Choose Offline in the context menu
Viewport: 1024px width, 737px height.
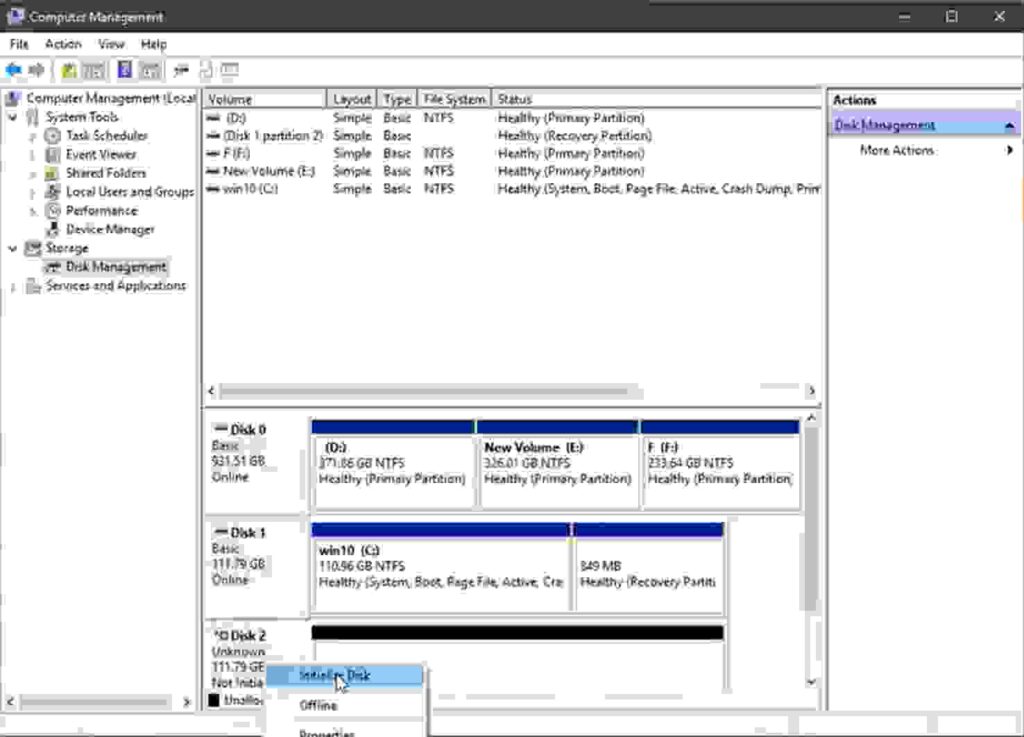320,705
